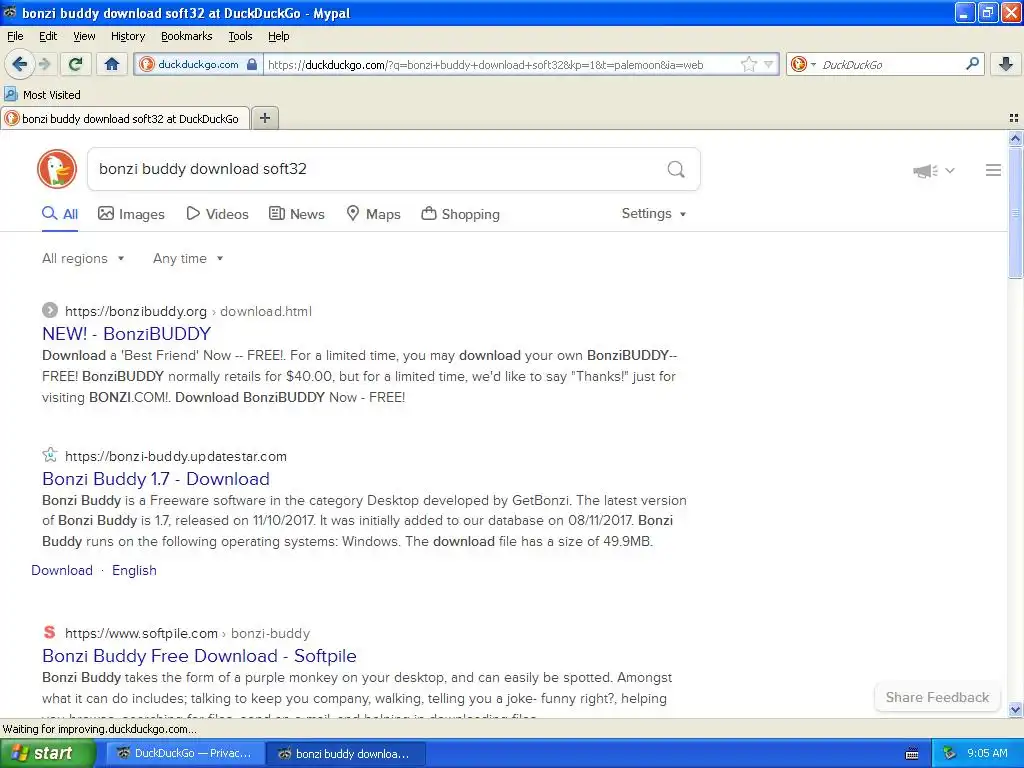Image resolution: width=1024 pixels, height=768 pixels.
Task: Click the DuckDuckGo duck logo
Action: [57, 169]
